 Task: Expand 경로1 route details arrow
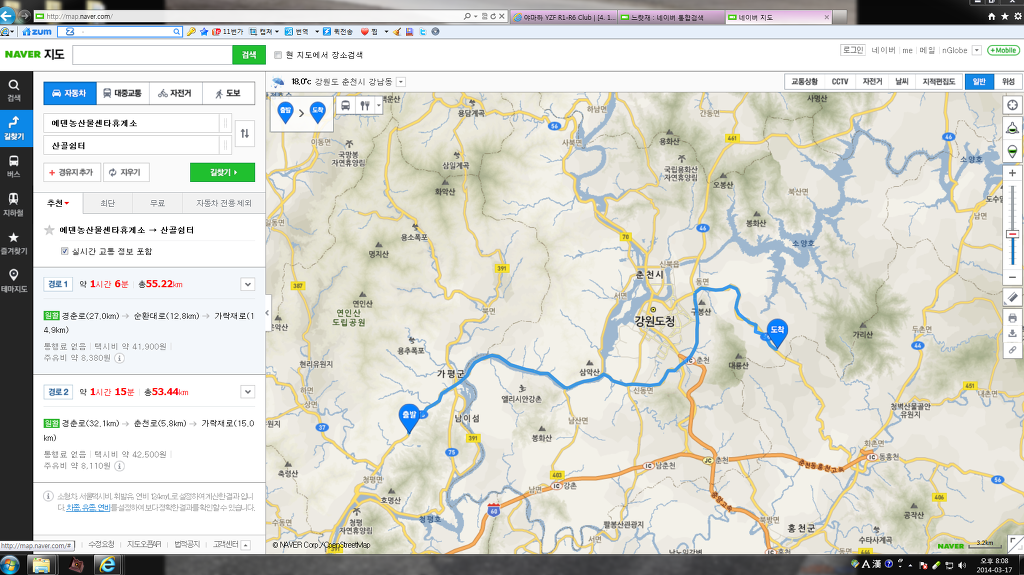[248, 284]
